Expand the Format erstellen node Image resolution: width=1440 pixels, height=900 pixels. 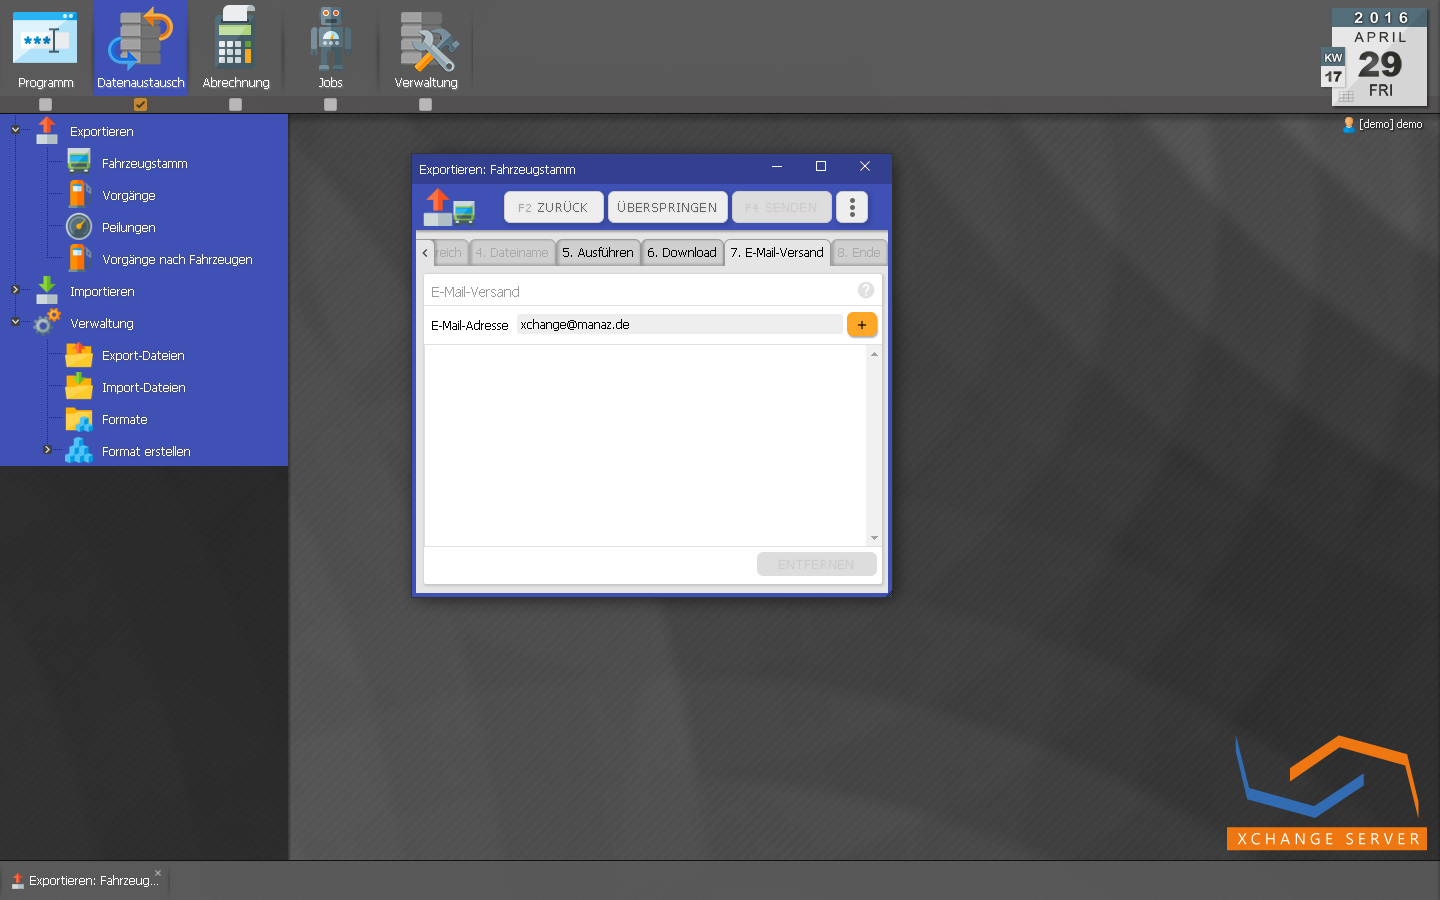pos(47,450)
